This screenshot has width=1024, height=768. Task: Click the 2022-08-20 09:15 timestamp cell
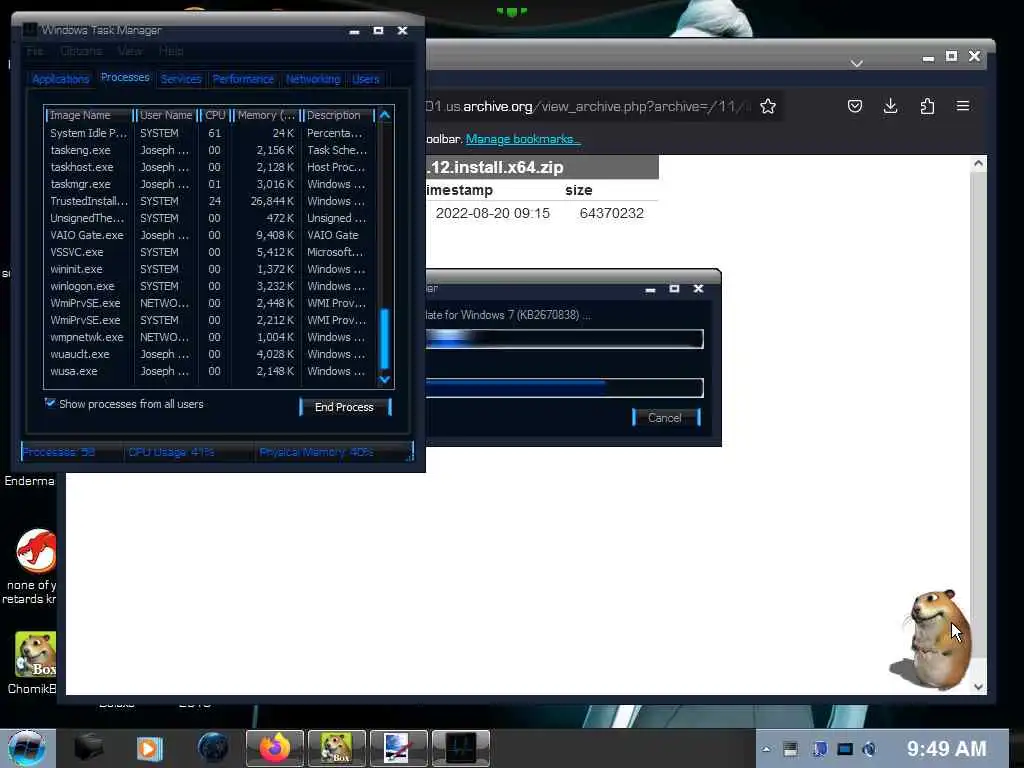point(492,214)
